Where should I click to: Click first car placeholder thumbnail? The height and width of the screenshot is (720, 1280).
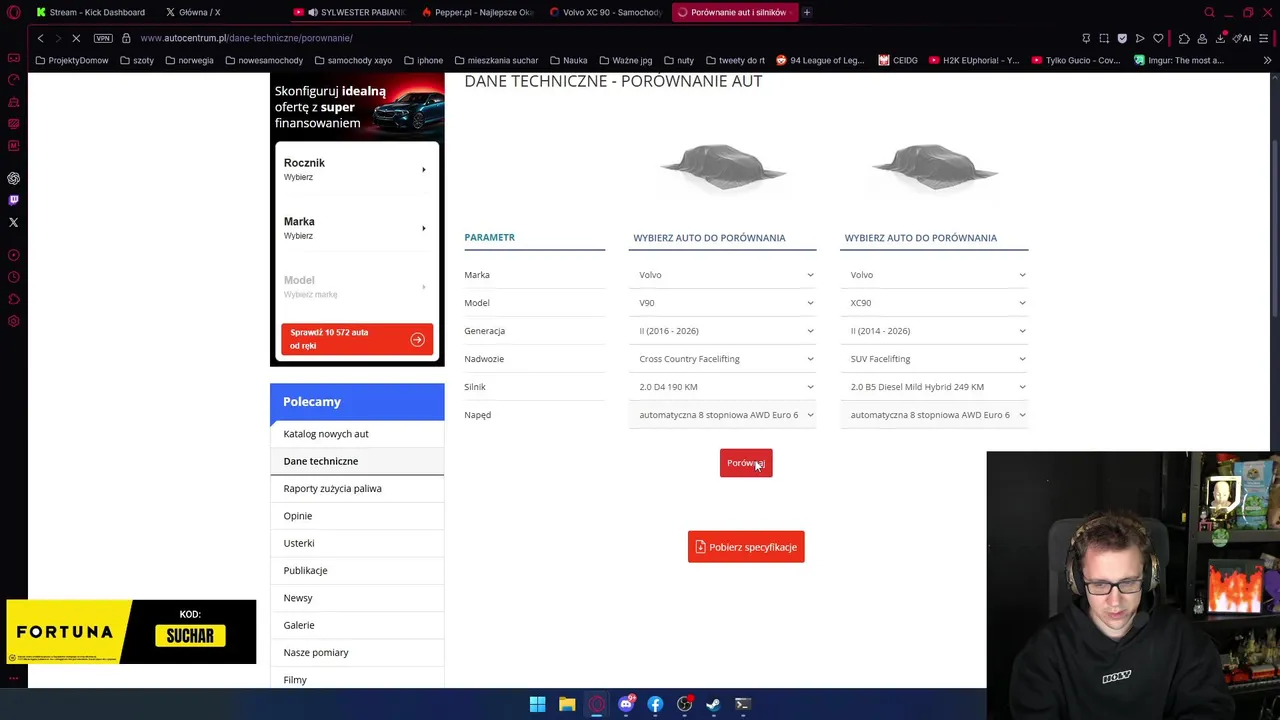pos(723,166)
